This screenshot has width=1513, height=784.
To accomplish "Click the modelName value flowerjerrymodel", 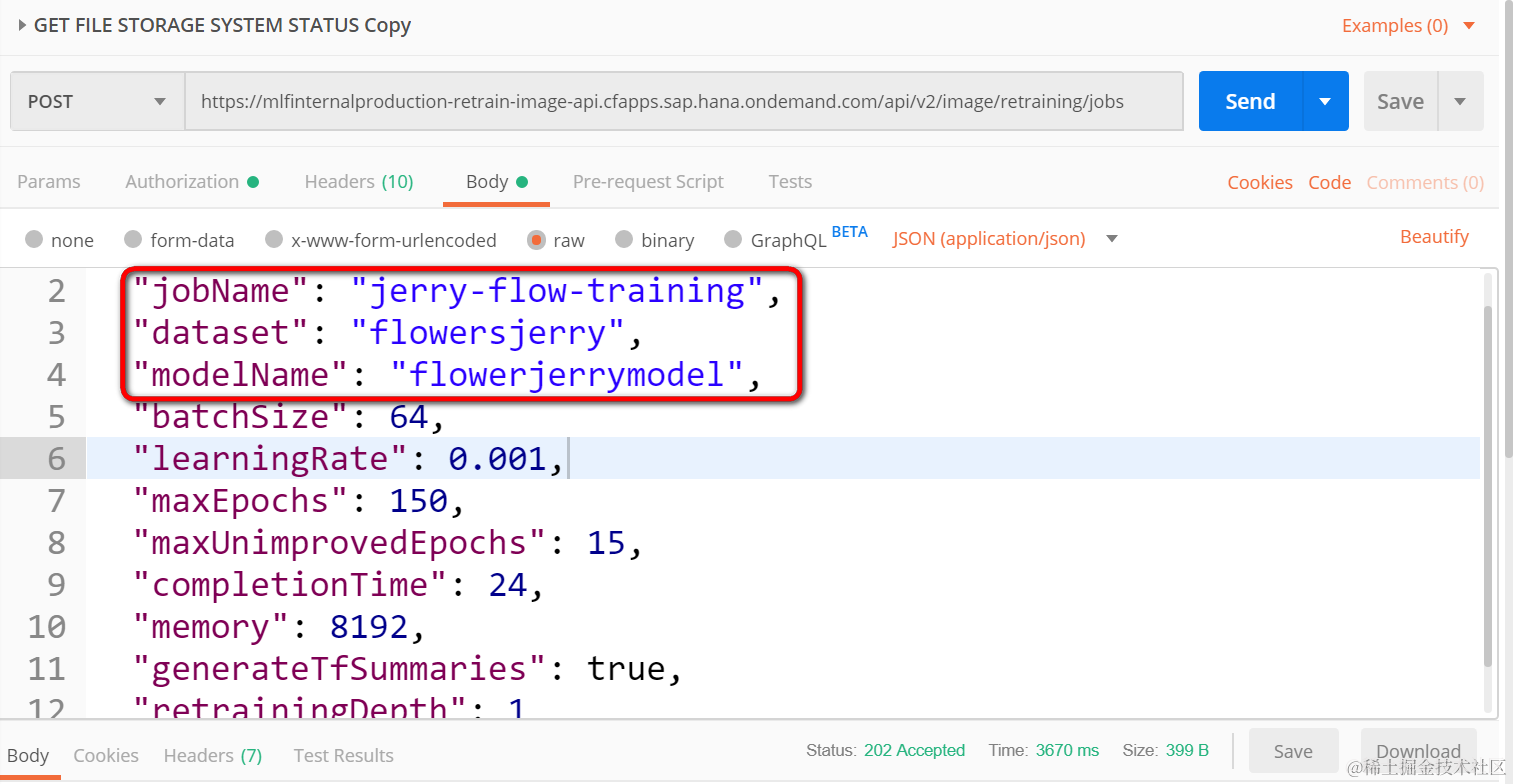I will tap(568, 375).
